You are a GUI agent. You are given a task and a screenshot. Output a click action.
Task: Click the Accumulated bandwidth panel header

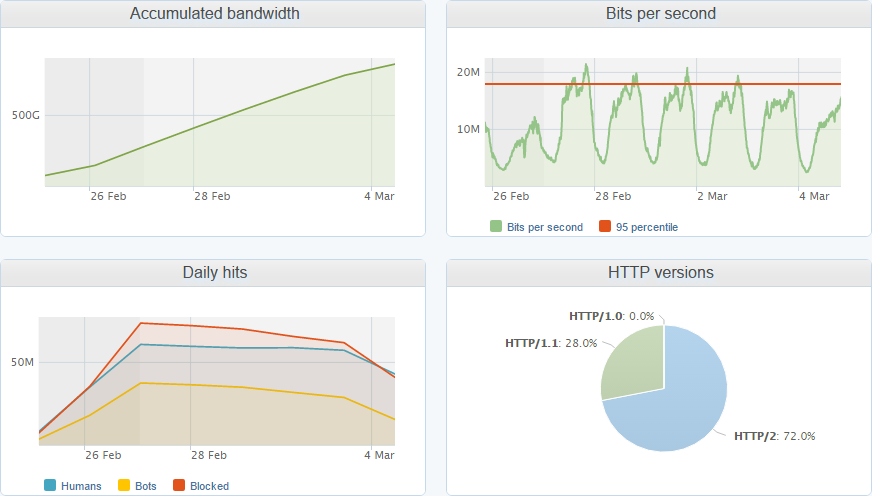[214, 14]
